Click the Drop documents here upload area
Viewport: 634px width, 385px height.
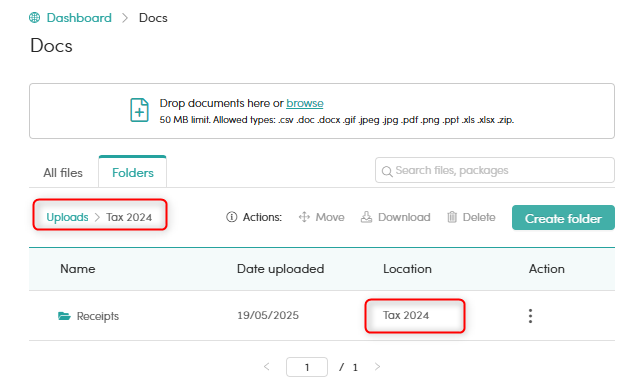click(322, 111)
